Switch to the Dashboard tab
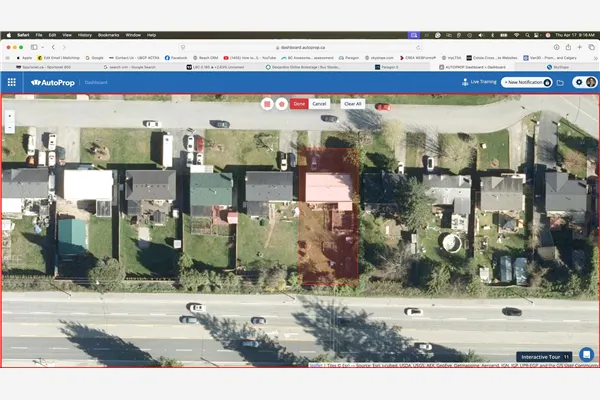The height and width of the screenshot is (400, 600). point(96,82)
